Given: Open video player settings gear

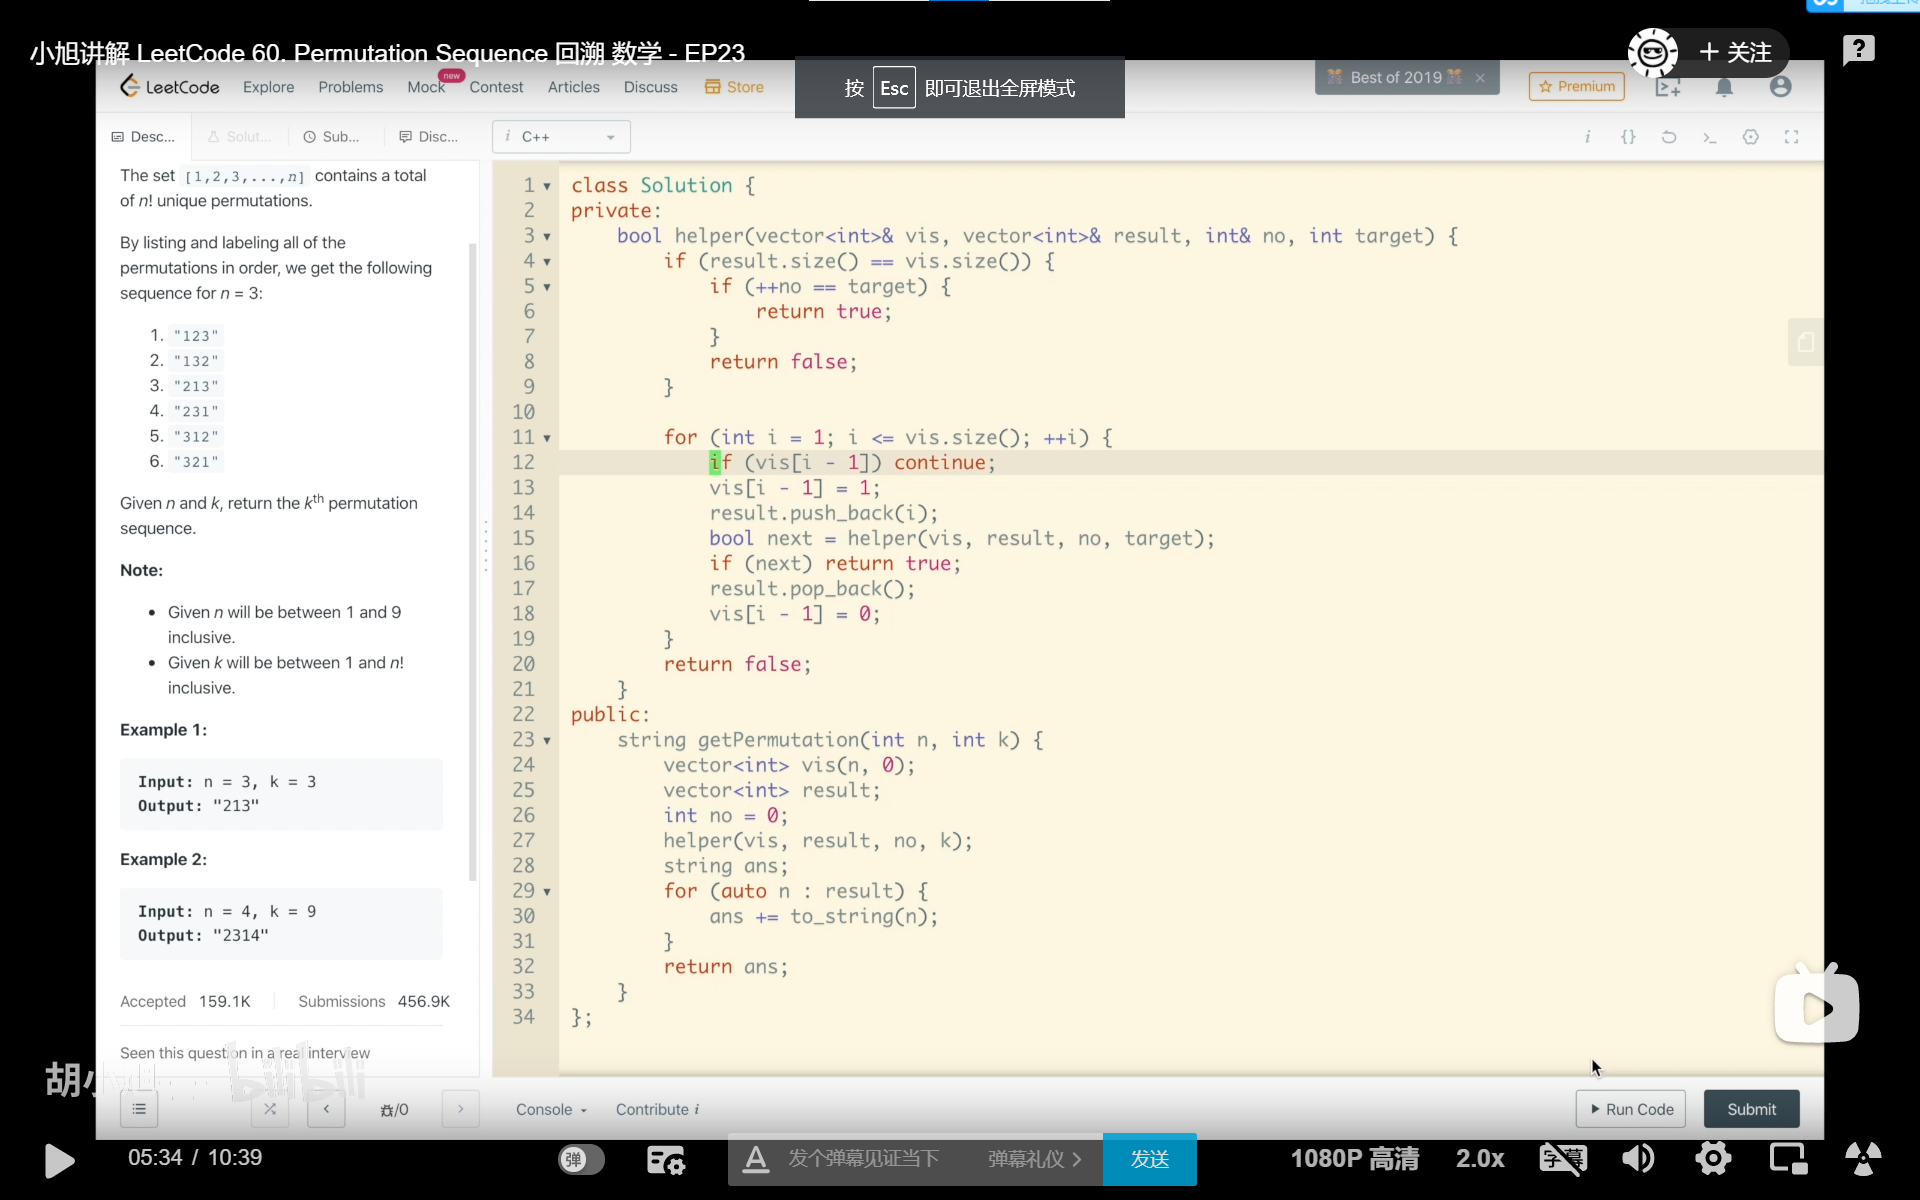Looking at the screenshot, I should click(1713, 1159).
